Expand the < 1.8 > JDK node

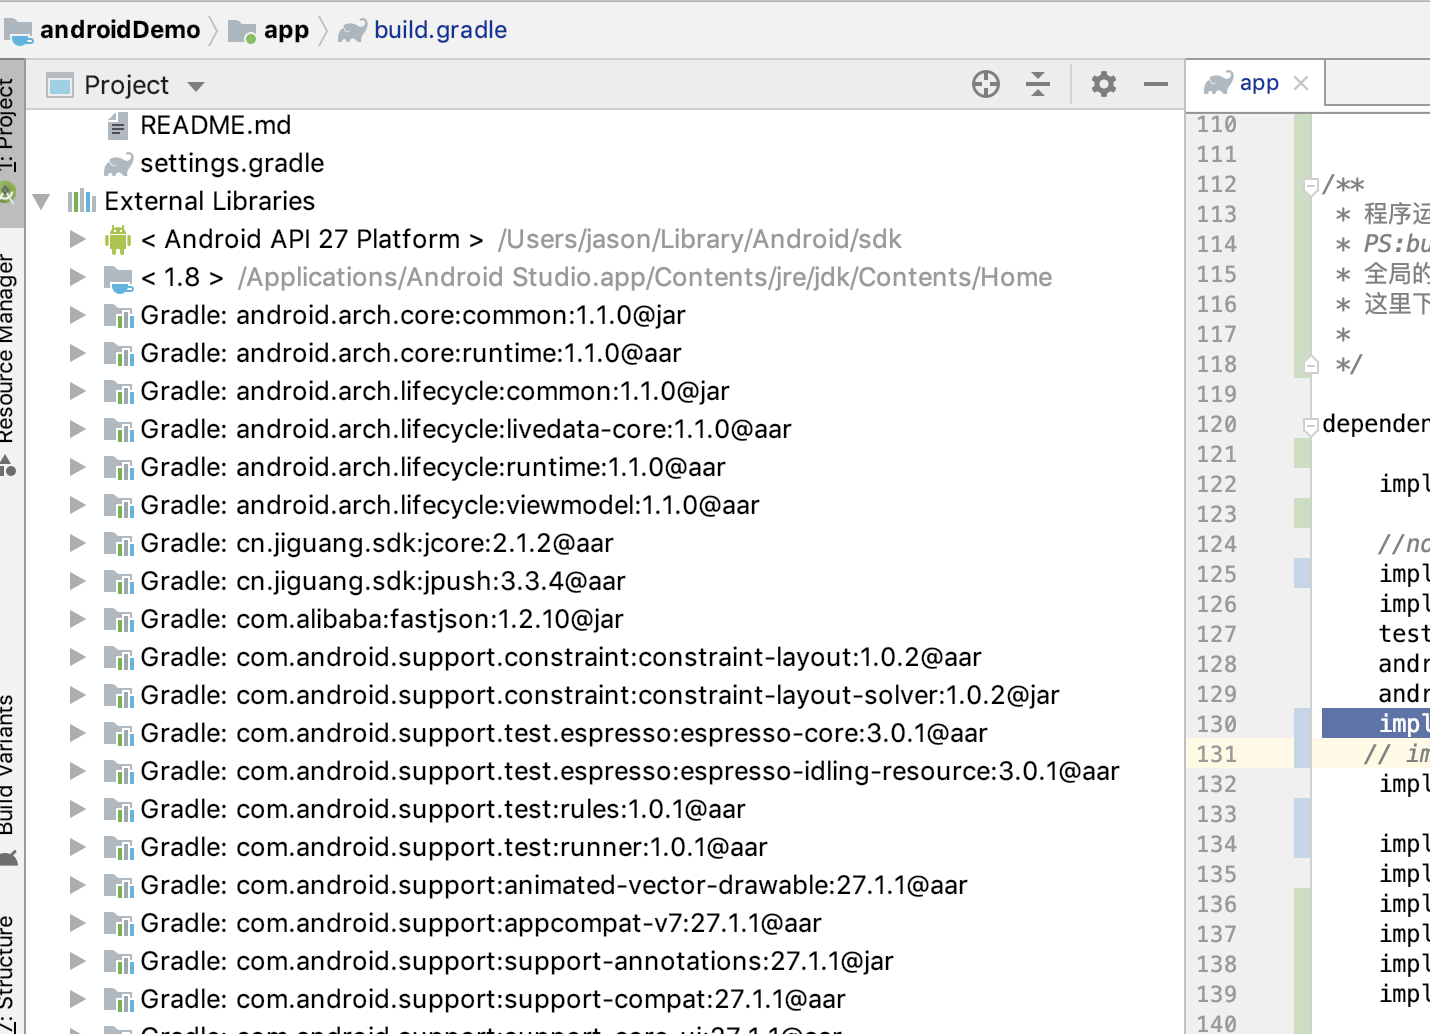click(77, 277)
